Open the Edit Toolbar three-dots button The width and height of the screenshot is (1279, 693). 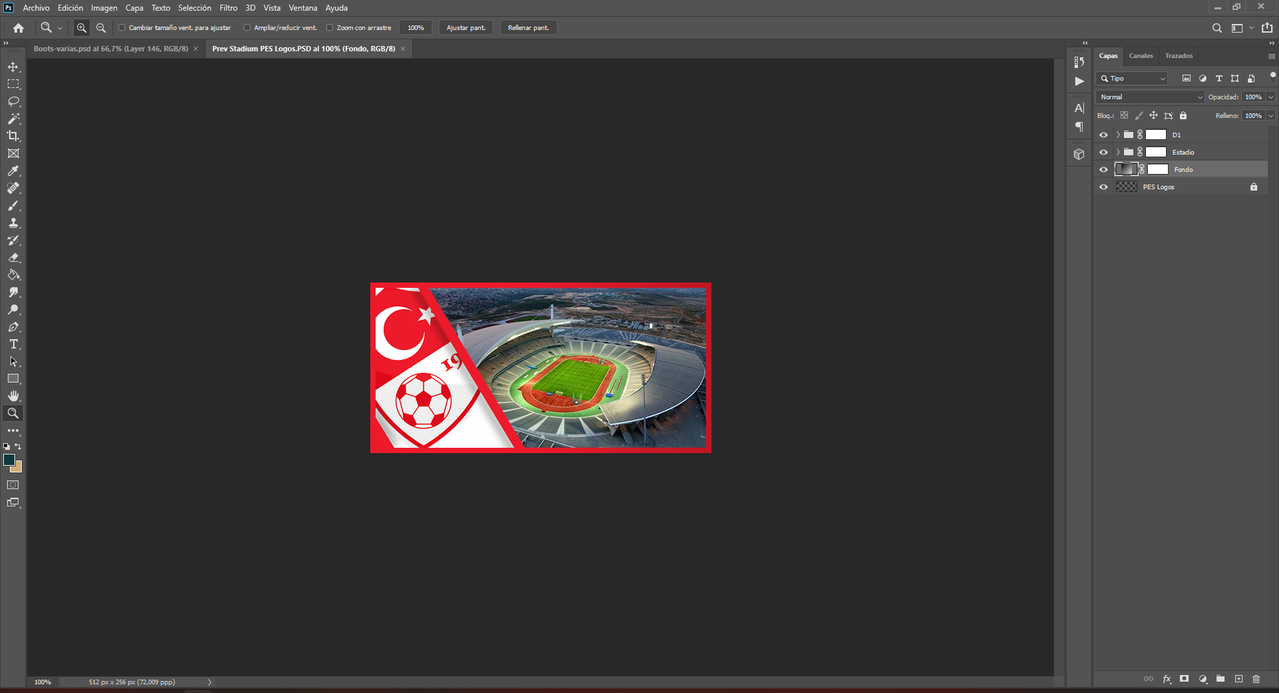coord(13,431)
